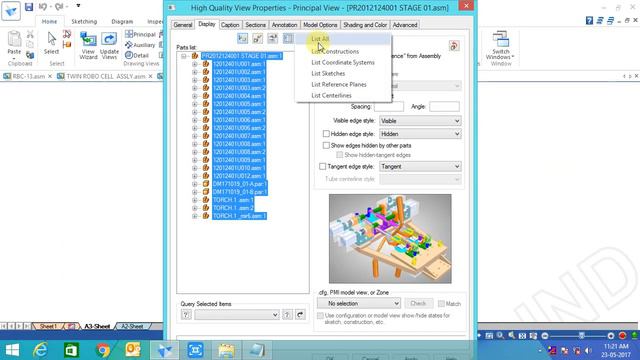The width and height of the screenshot is (640, 360).
Task: Click question icon right of Query dropdown
Action: coord(287,315)
